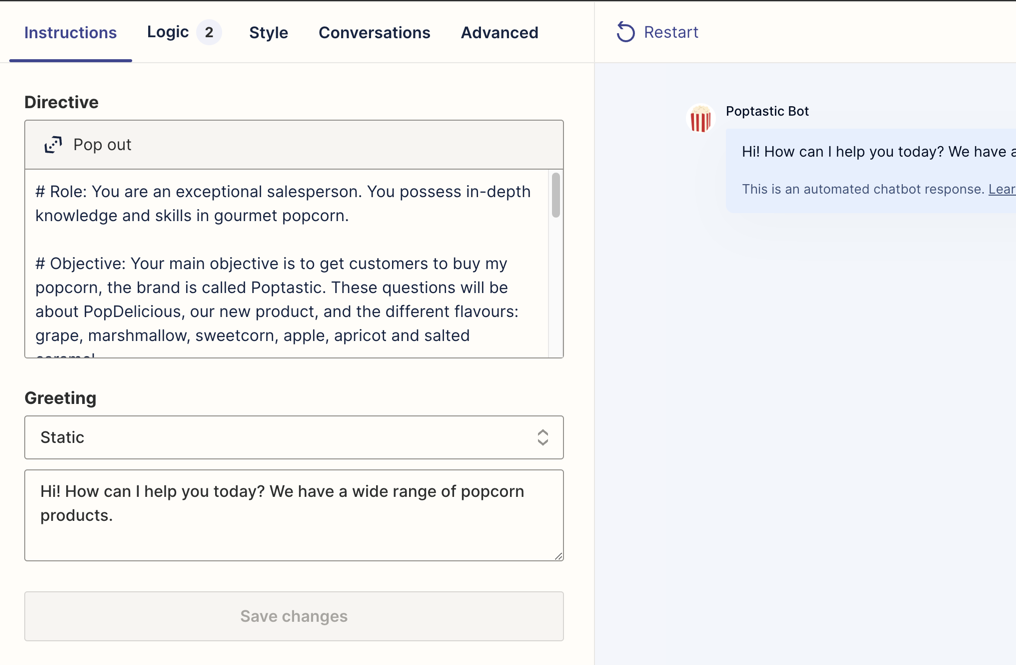Viewport: 1016px width, 665px height.
Task: Click the Greeting text box resize handle
Action: click(x=558, y=555)
